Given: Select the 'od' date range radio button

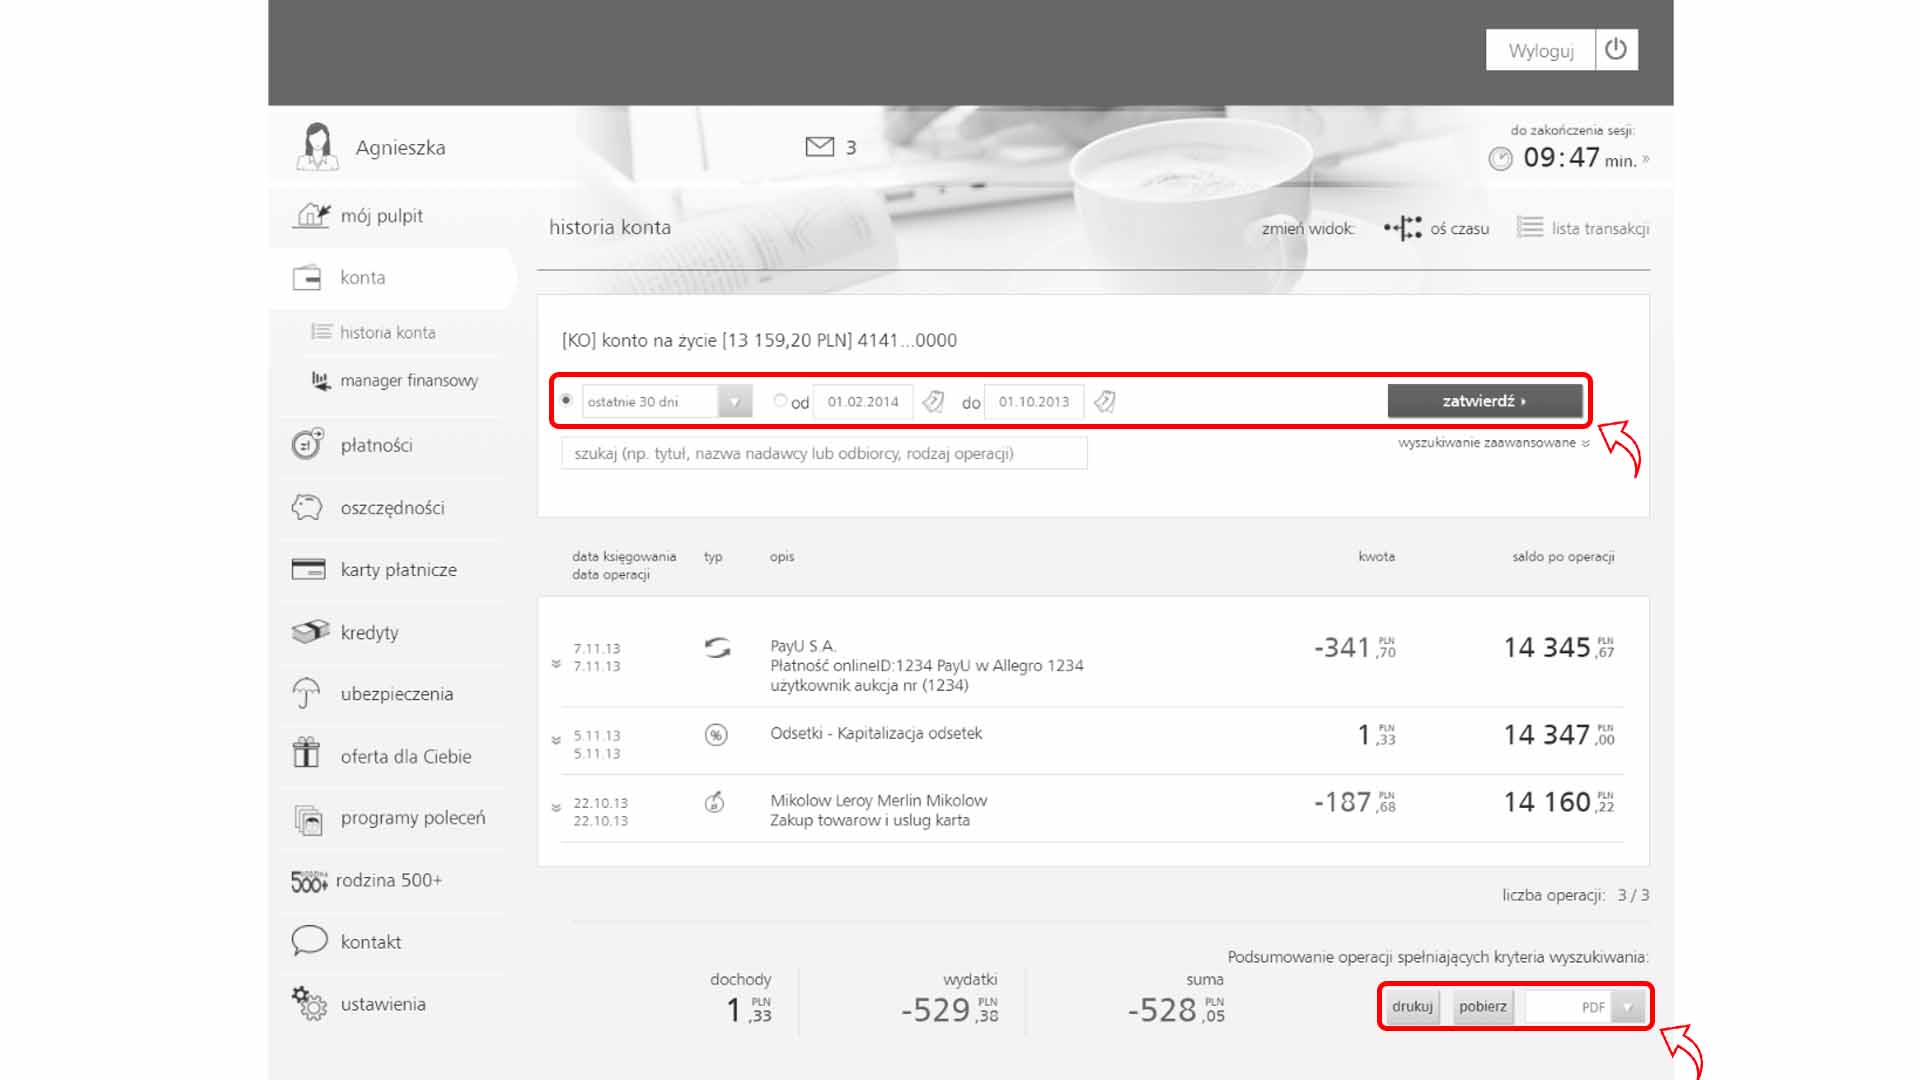Looking at the screenshot, I should coord(780,401).
